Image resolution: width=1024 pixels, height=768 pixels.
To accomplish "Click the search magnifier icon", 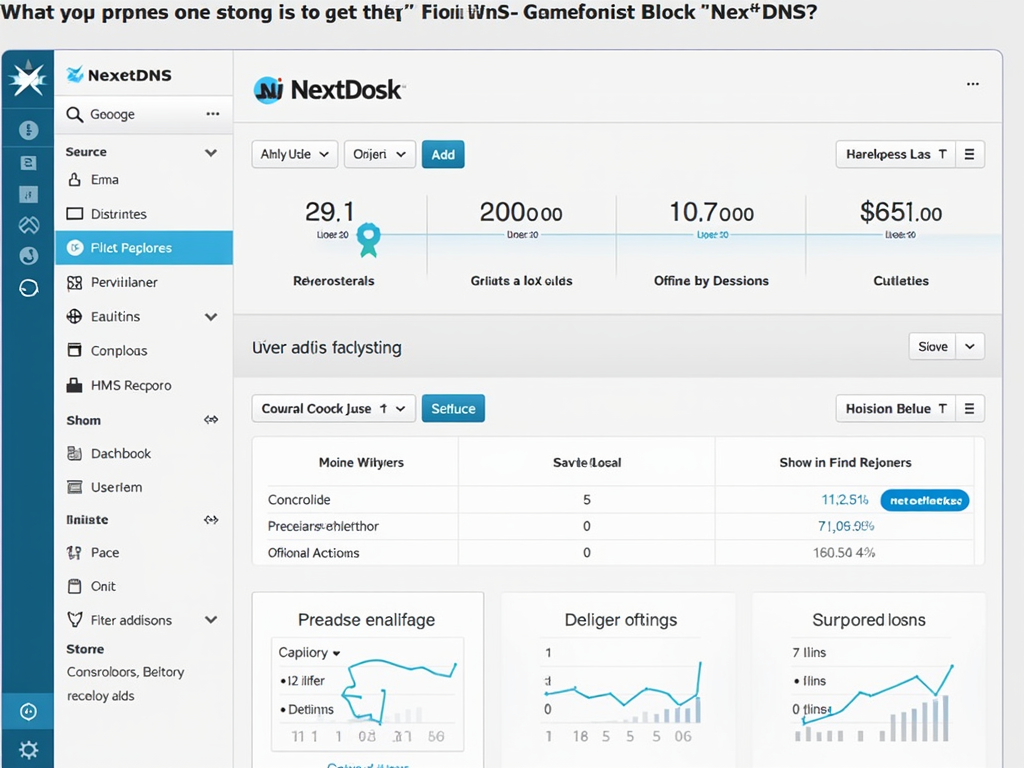I will [74, 114].
